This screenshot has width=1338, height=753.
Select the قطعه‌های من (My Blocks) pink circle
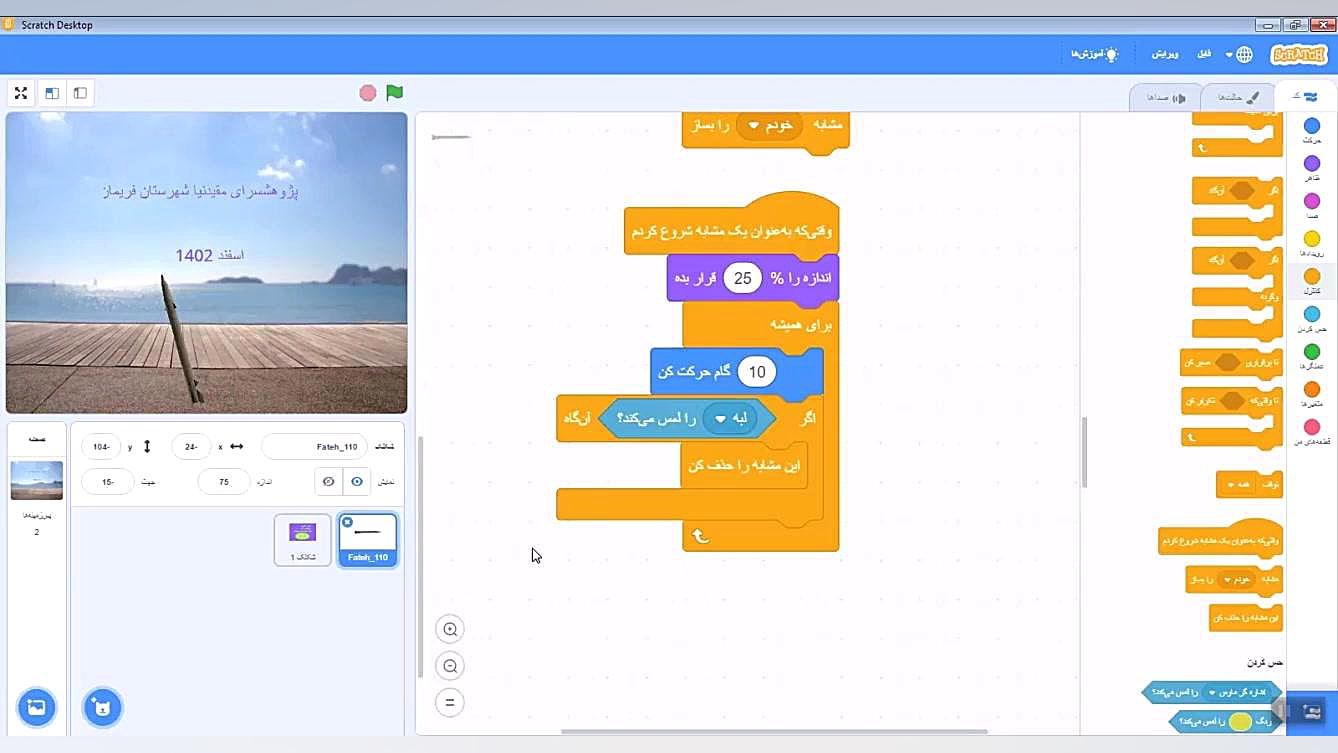tap(1312, 427)
